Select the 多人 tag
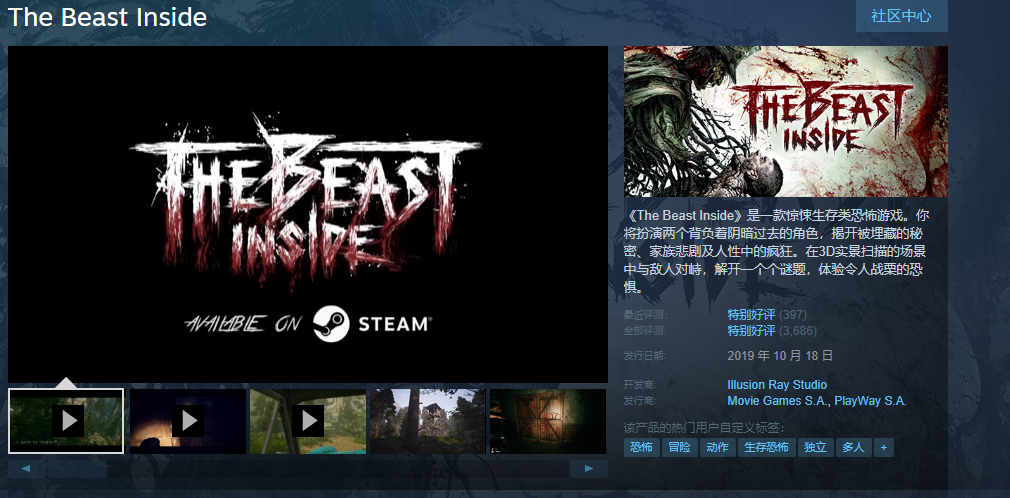The image size is (1010, 498). [x=853, y=447]
